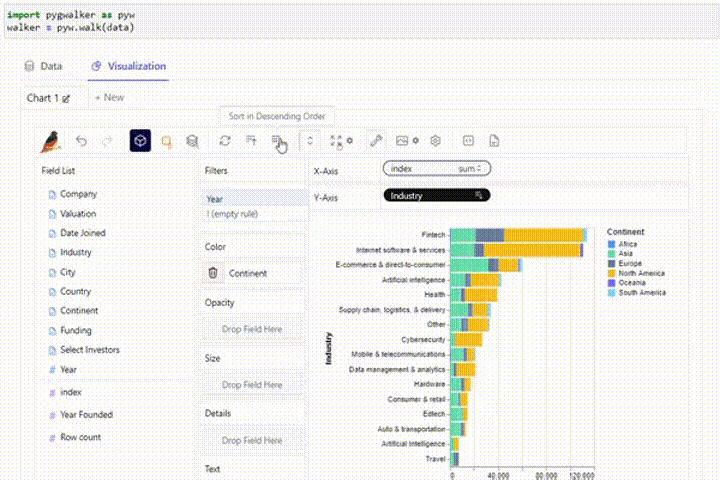The height and width of the screenshot is (480, 720).
Task: Open the Year filter rule
Action: coord(254,198)
